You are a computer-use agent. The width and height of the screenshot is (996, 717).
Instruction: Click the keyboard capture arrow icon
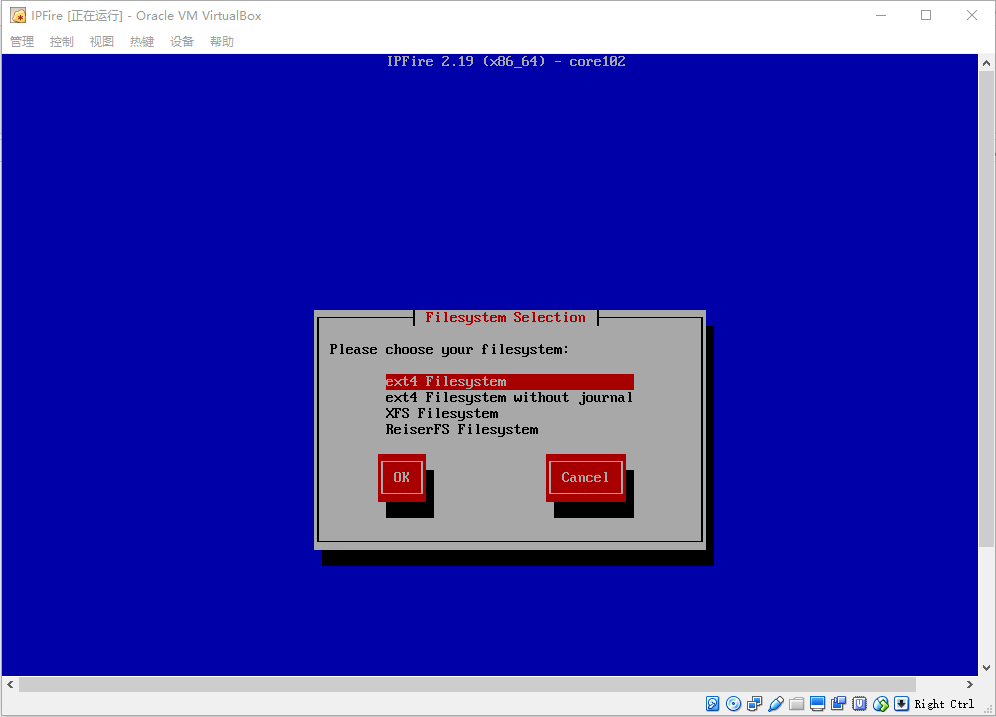[x=901, y=704]
